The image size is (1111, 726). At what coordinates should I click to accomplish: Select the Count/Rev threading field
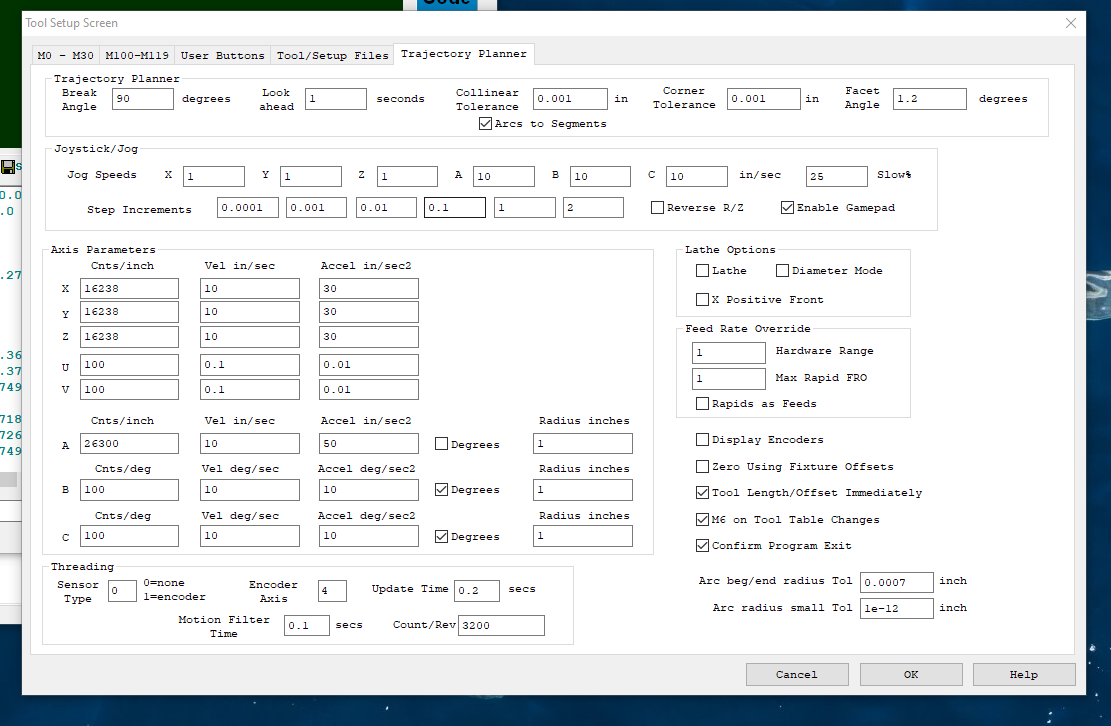(500, 626)
